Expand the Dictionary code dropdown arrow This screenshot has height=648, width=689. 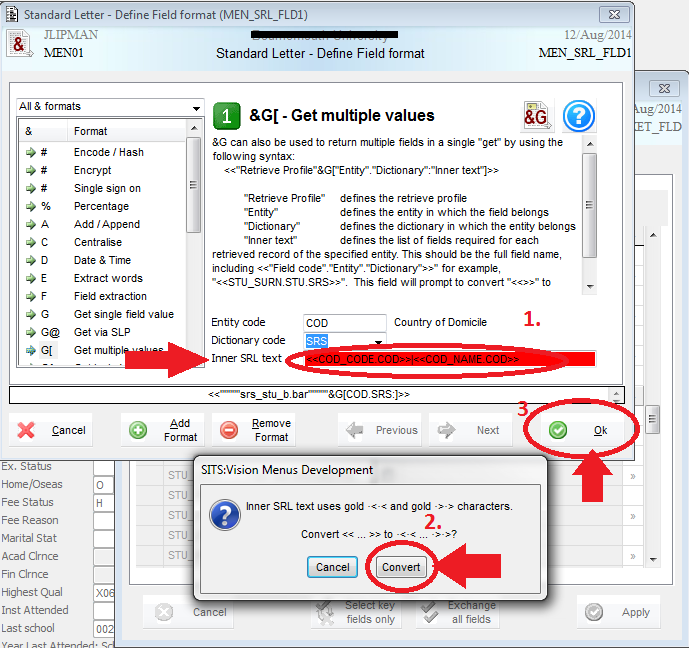tap(379, 343)
